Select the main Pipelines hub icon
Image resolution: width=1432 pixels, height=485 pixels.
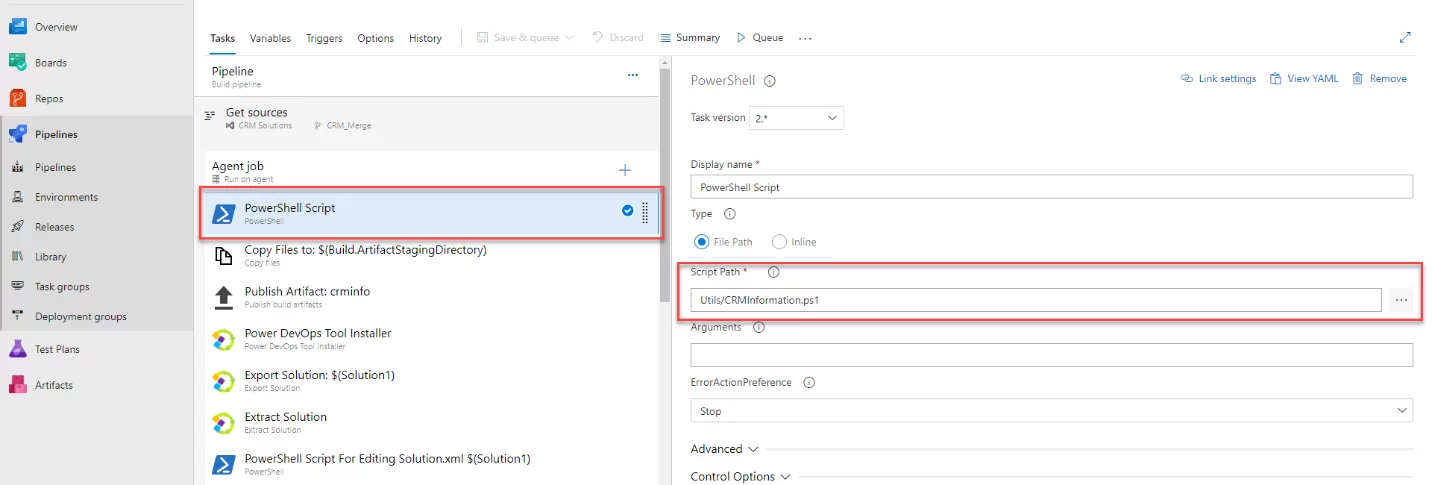(x=17, y=134)
